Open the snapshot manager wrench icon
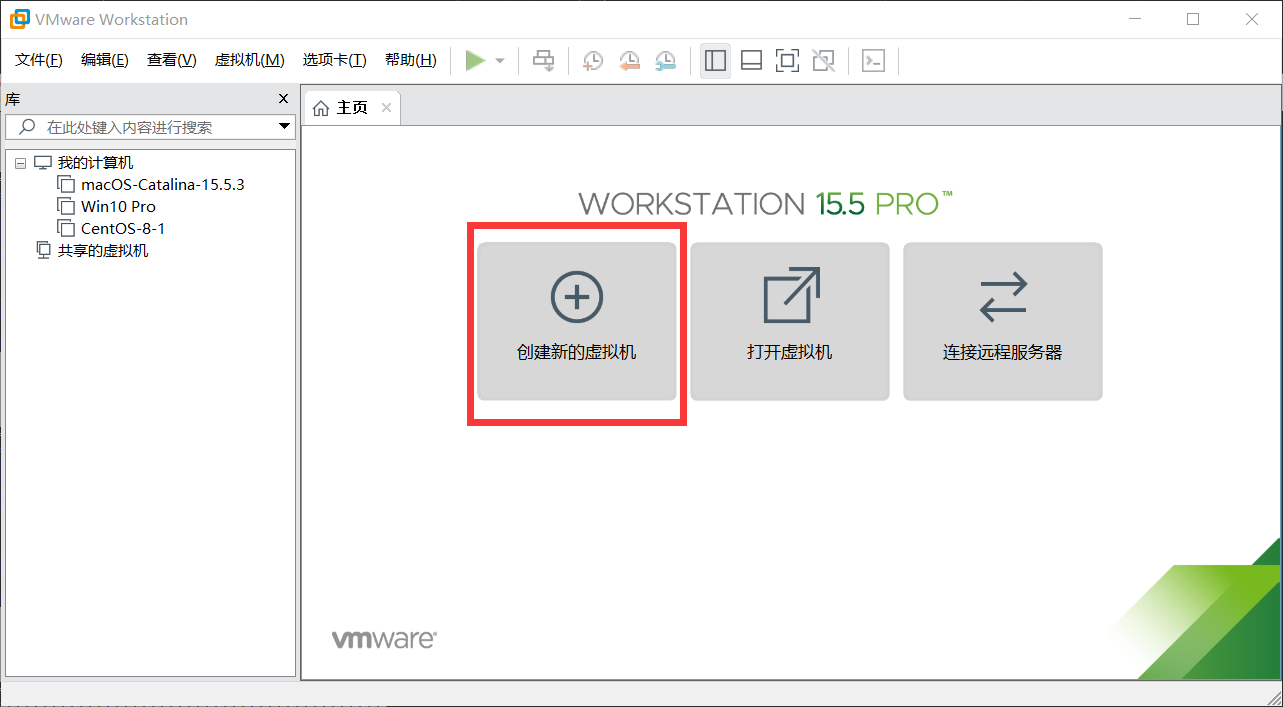1283x707 pixels. point(665,61)
